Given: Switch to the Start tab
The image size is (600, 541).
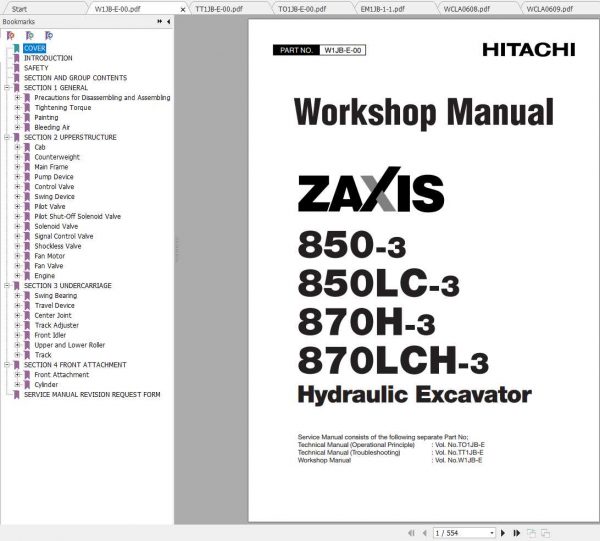Looking at the screenshot, I should (x=19, y=9).
